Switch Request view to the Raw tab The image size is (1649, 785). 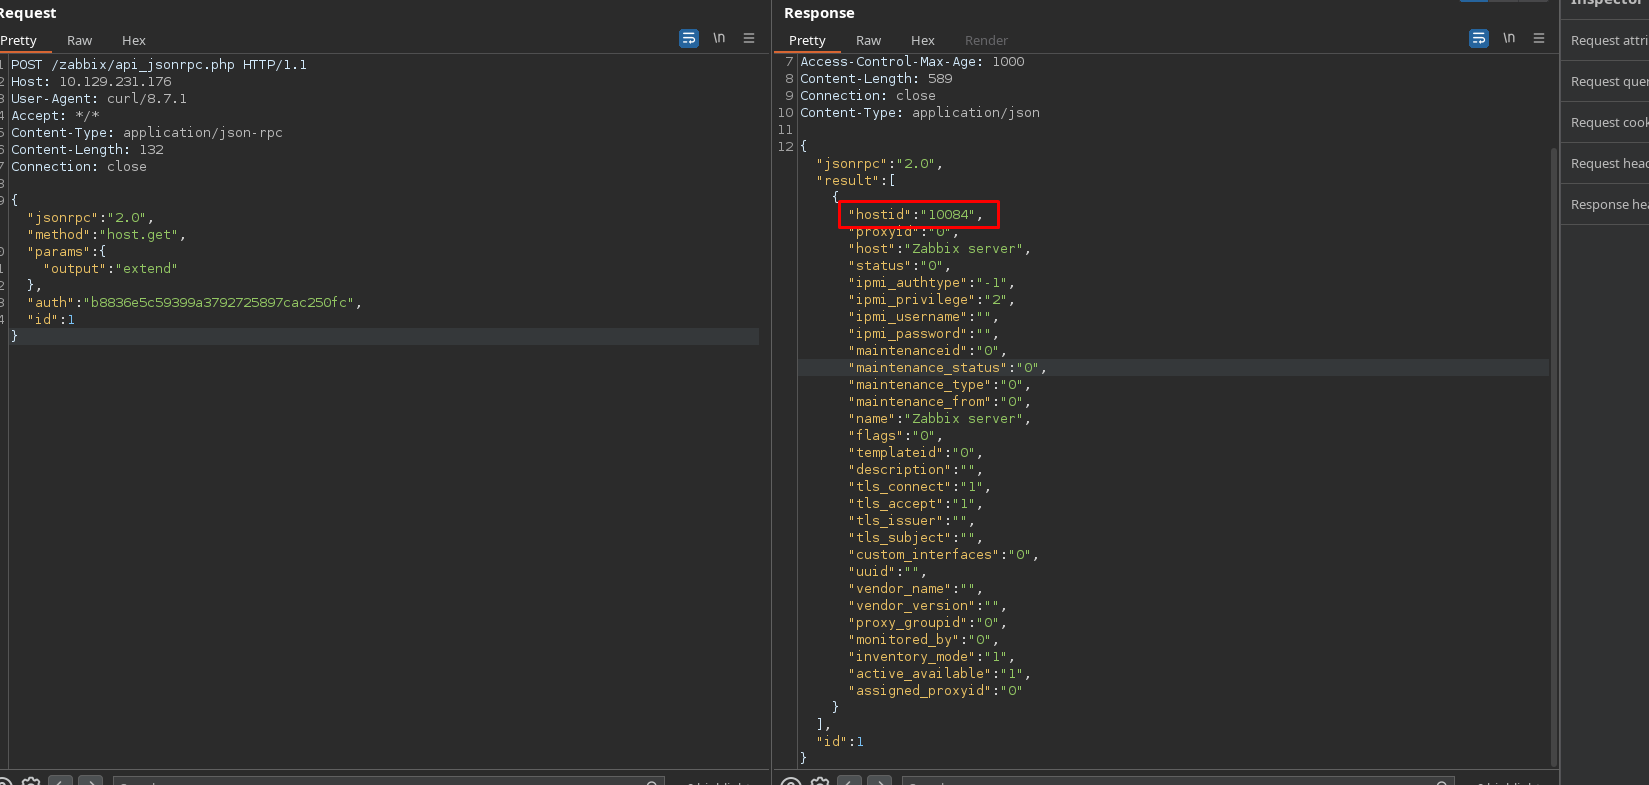click(x=79, y=40)
